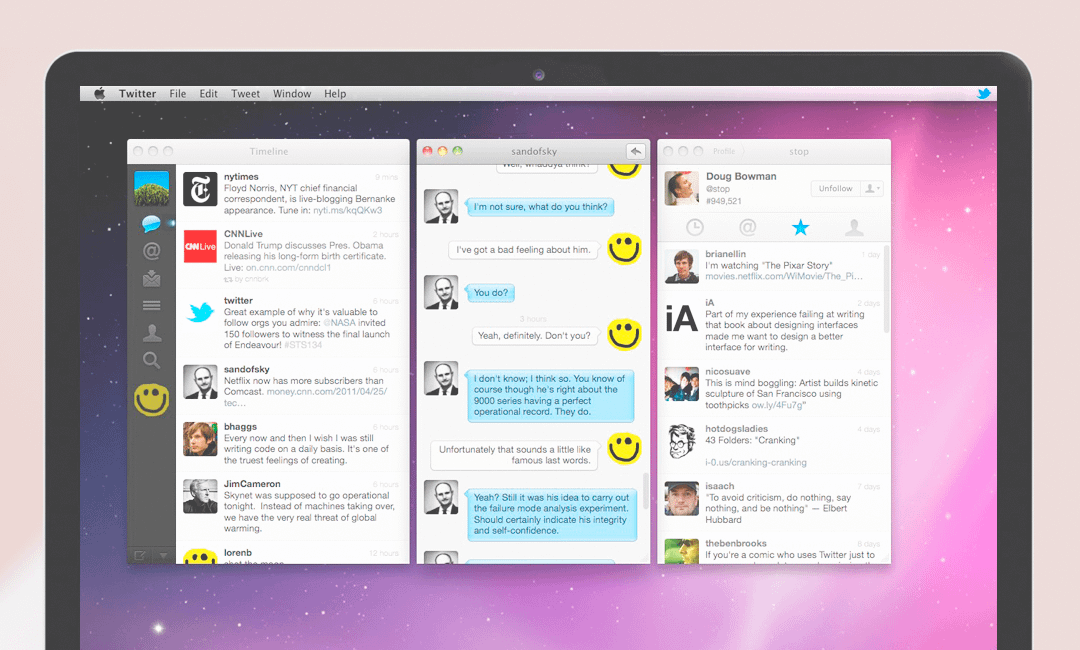Image resolution: width=1080 pixels, height=650 pixels.
Task: Click the nytimes avatar in Timeline
Action: (200, 189)
